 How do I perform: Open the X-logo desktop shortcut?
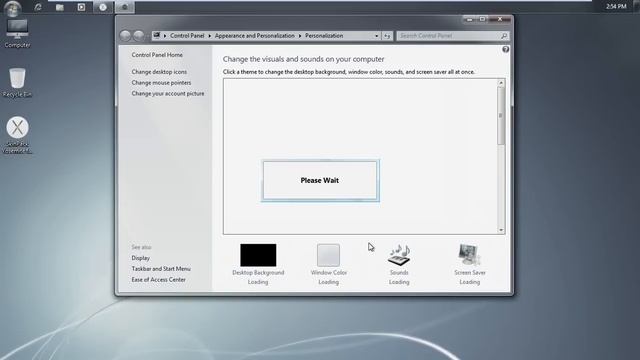pos(17,135)
